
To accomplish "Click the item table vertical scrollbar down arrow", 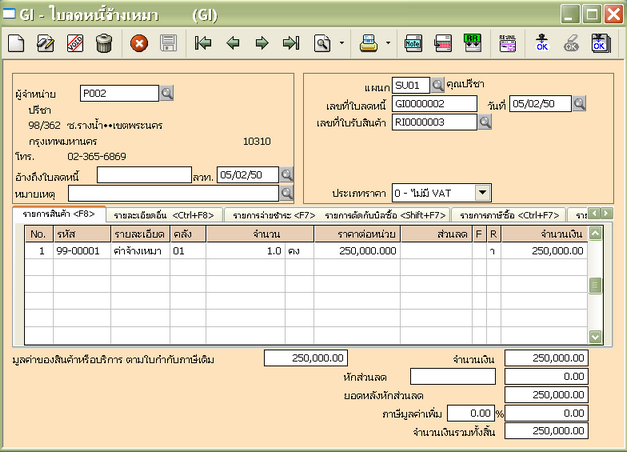I will point(595,336).
